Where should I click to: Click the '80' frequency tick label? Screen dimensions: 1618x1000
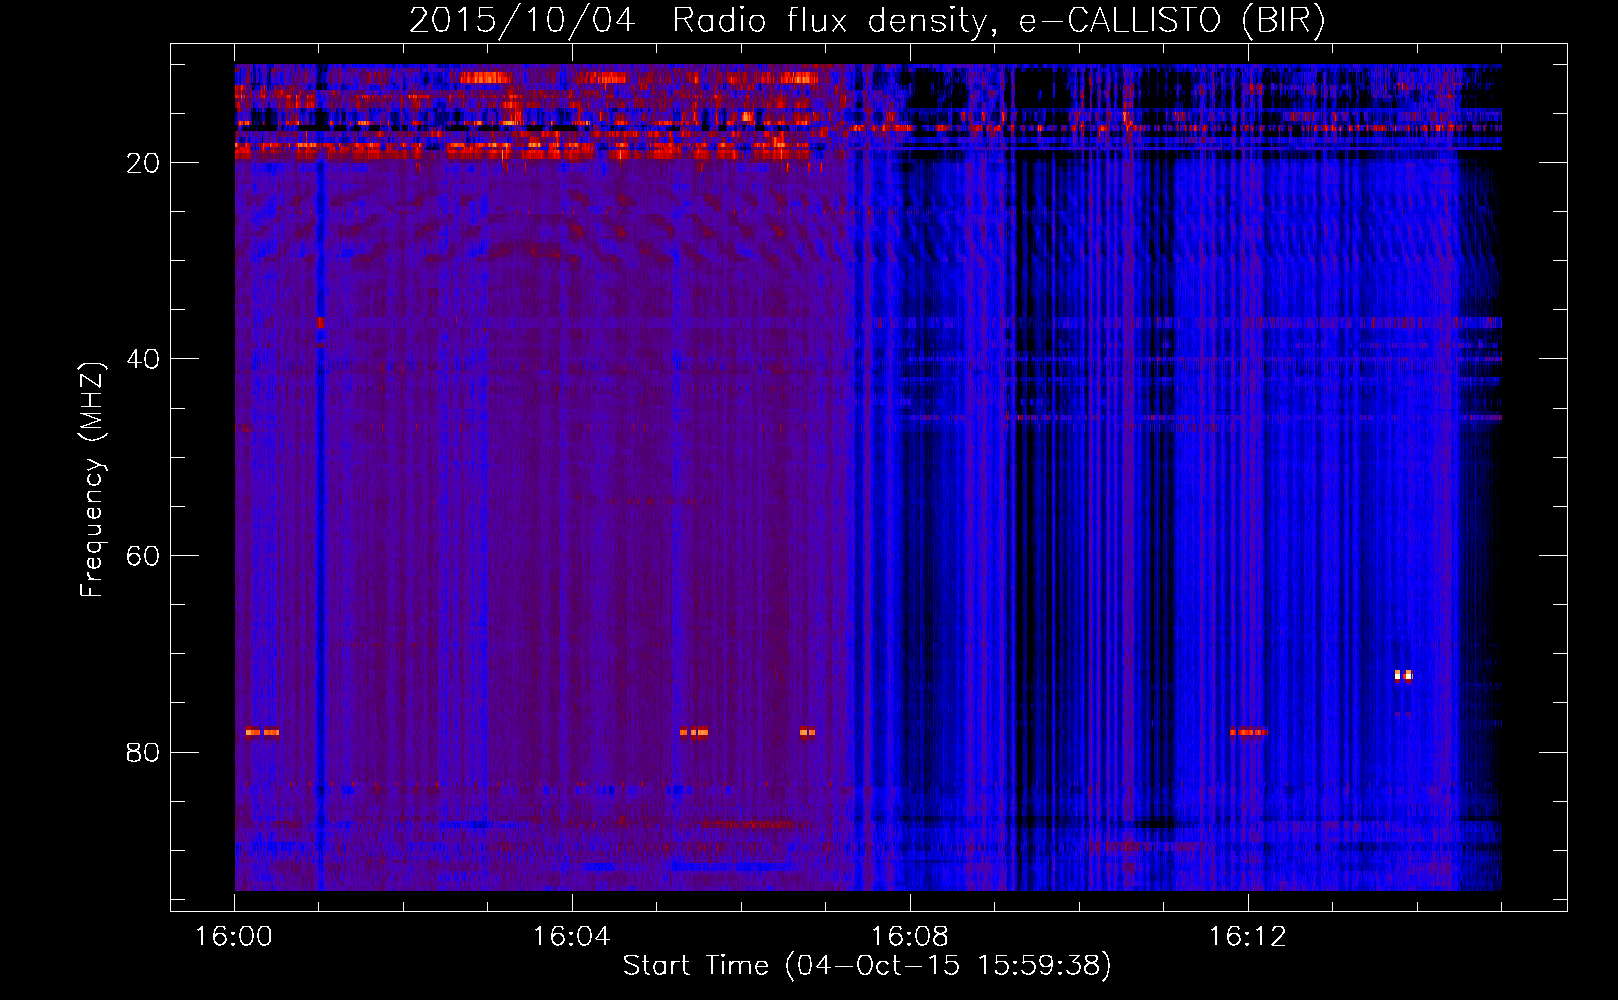[144, 752]
